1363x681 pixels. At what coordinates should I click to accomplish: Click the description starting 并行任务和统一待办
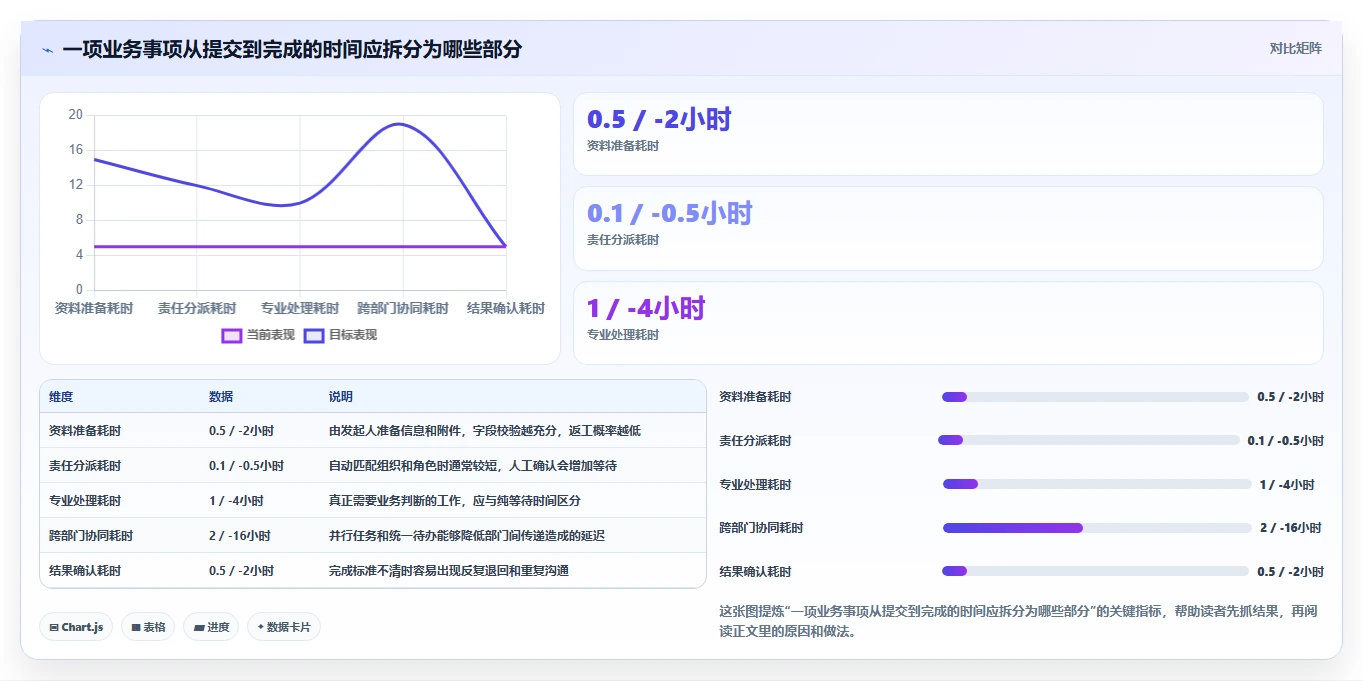467,536
